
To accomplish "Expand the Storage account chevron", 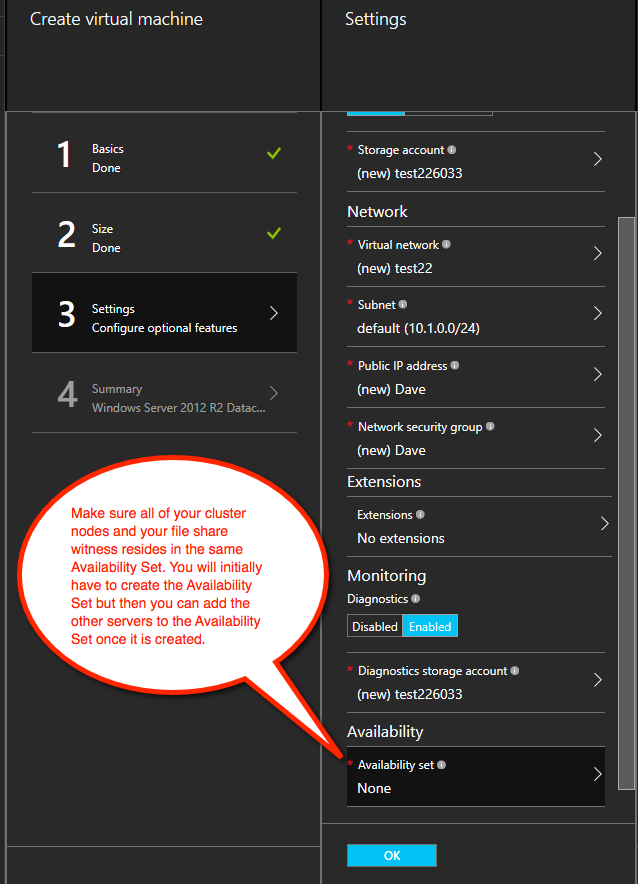I will [x=597, y=159].
